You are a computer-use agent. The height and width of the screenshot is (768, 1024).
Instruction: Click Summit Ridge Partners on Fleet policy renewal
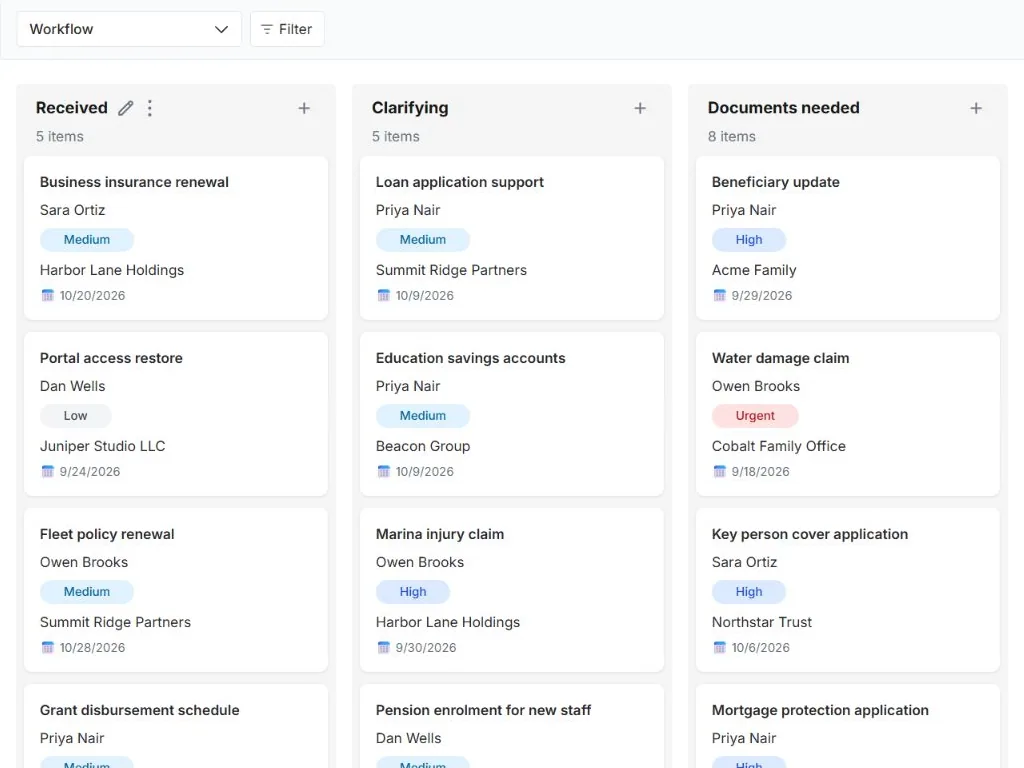pos(115,622)
